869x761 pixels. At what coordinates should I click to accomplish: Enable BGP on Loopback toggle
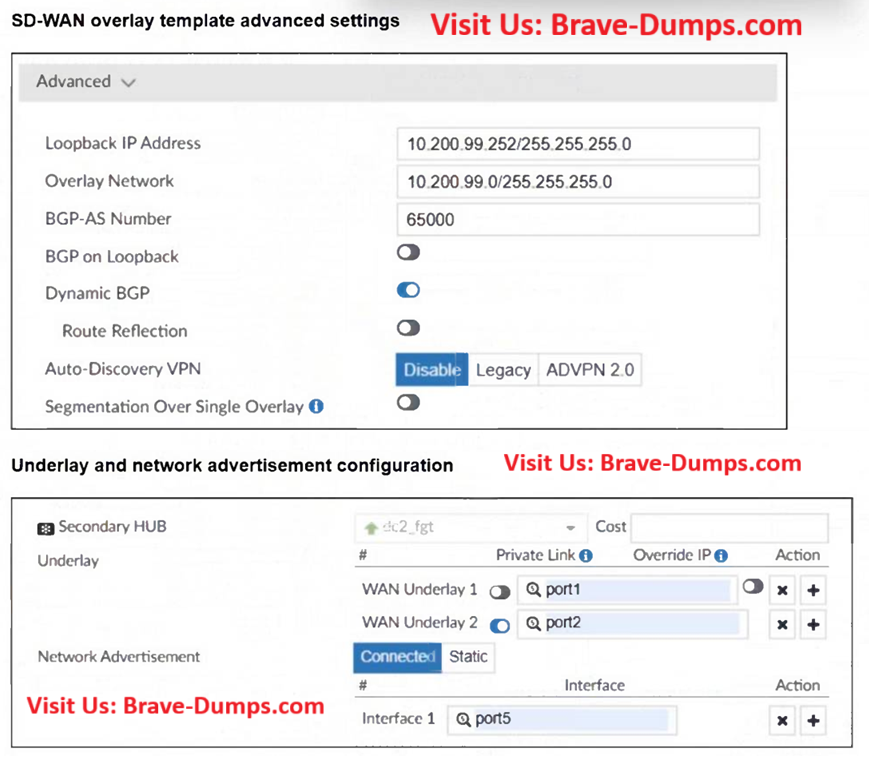(408, 253)
